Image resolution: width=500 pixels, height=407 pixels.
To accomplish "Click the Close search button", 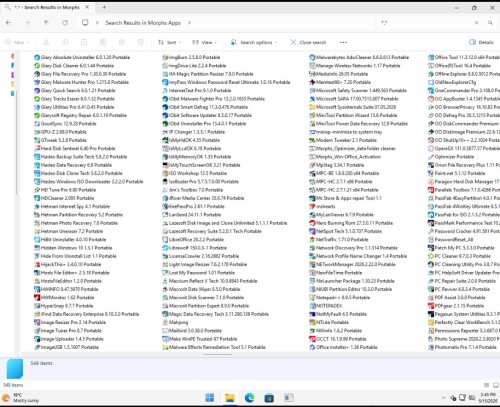I will tap(308, 42).
